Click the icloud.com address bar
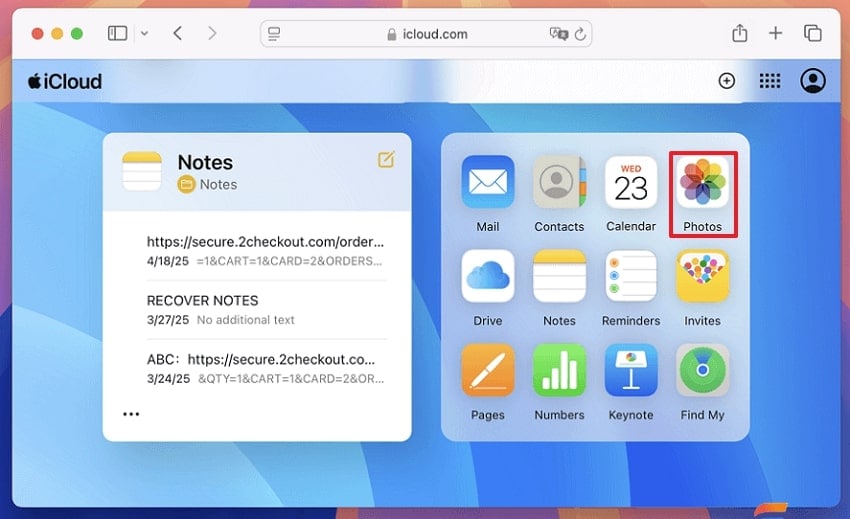The height and width of the screenshot is (519, 850). pyautogui.click(x=426, y=34)
